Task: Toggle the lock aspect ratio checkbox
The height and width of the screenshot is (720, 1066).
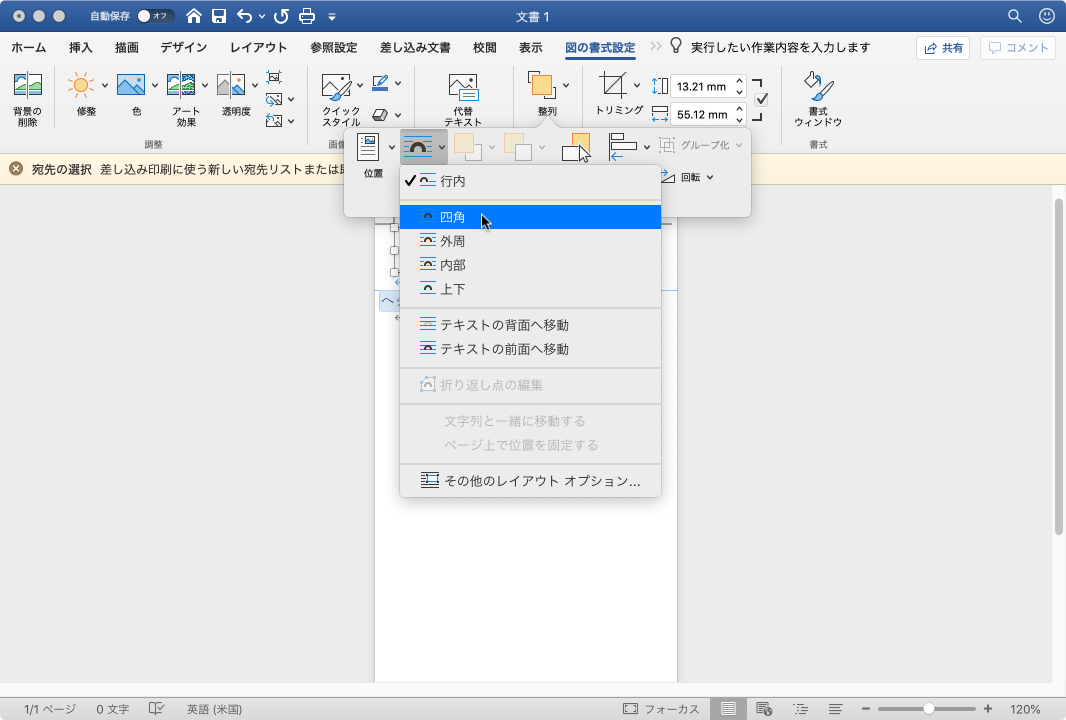Action: click(761, 99)
